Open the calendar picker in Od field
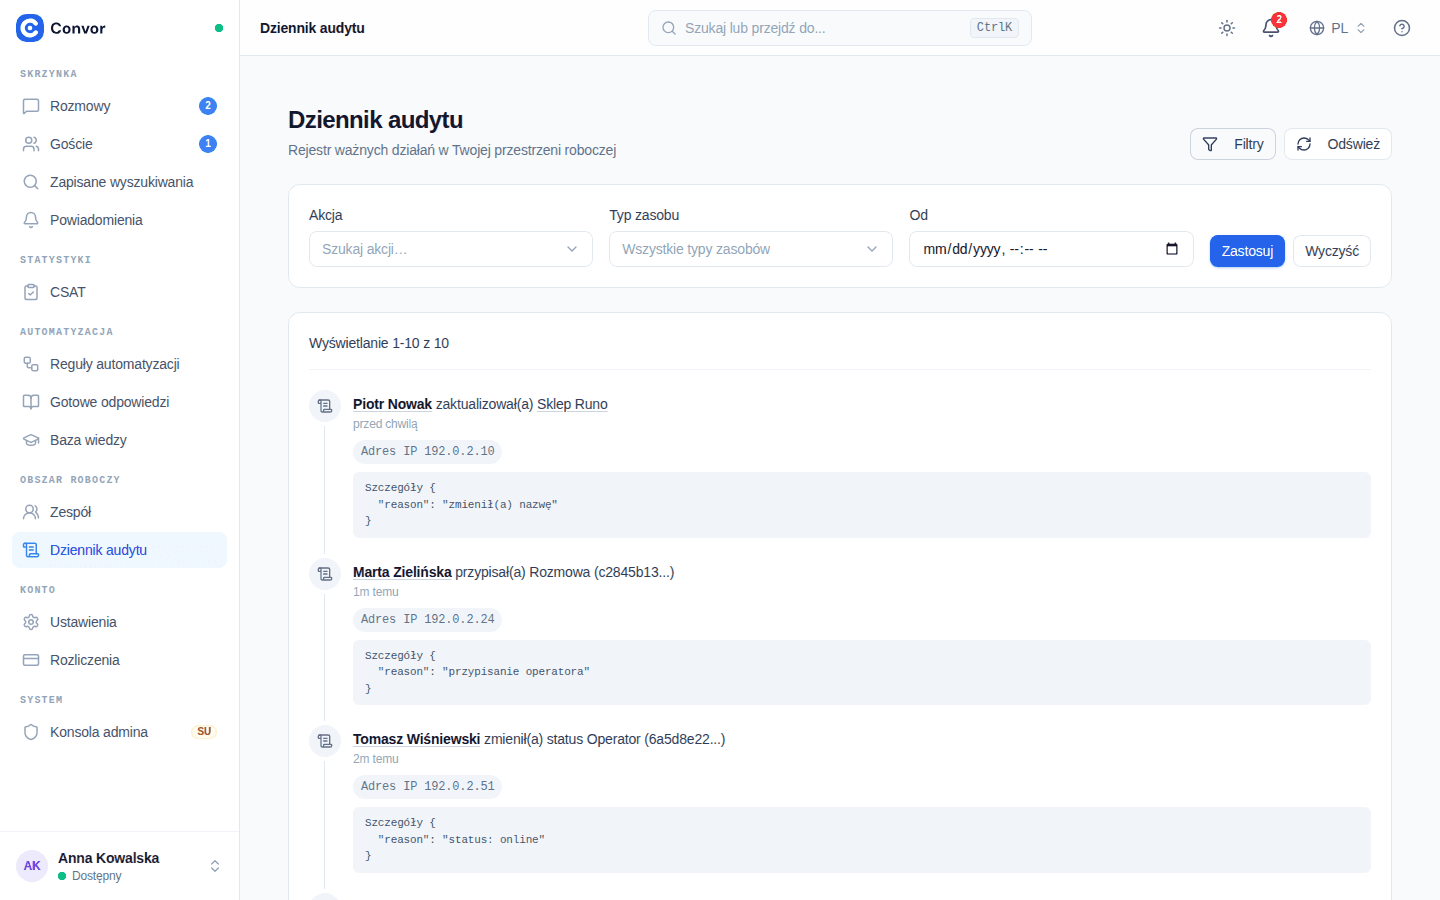Viewport: 1440px width, 900px height. (1172, 249)
